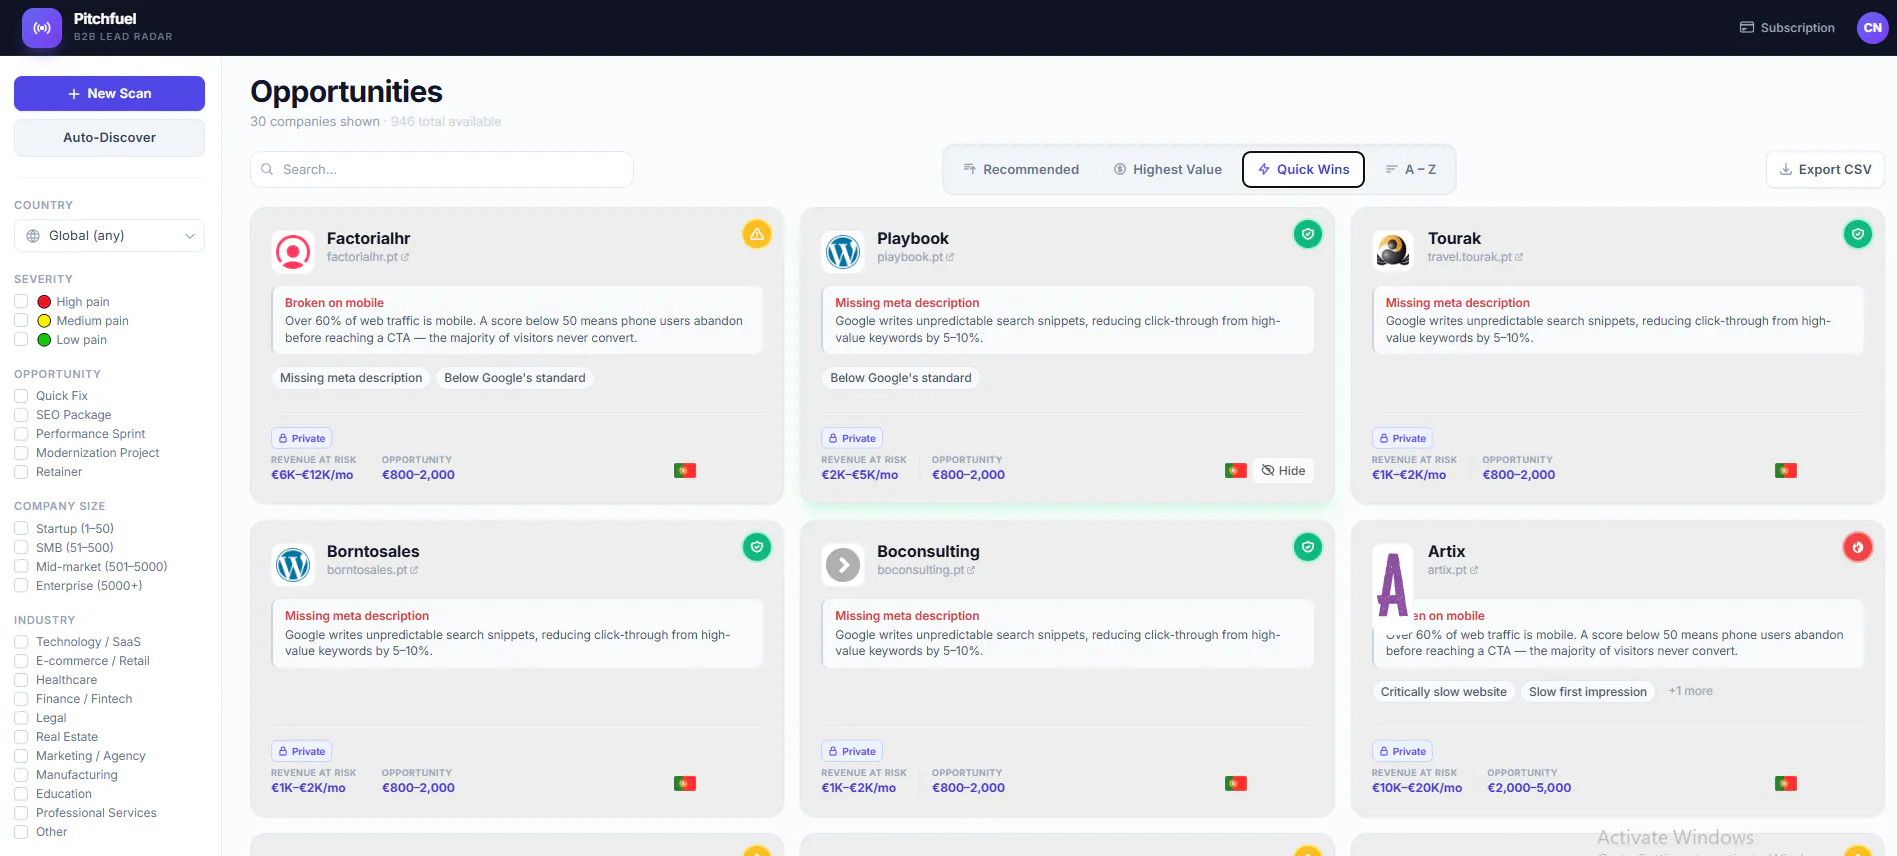1897x856 pixels.
Task: Check the Enterprise (5000+) company size box
Action: point(21,585)
